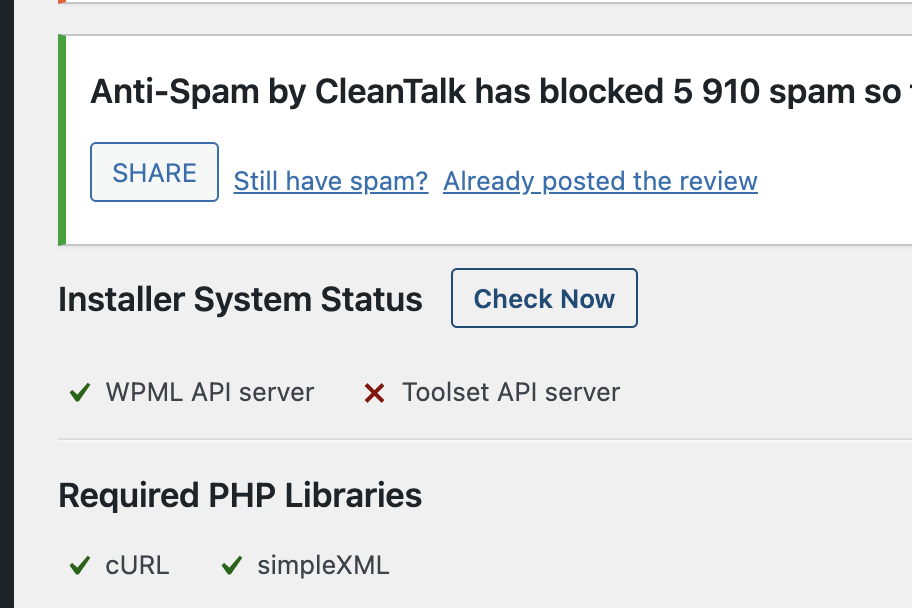Click the green checkmark next to cURL
Screen dimensions: 912x608
tap(80, 566)
